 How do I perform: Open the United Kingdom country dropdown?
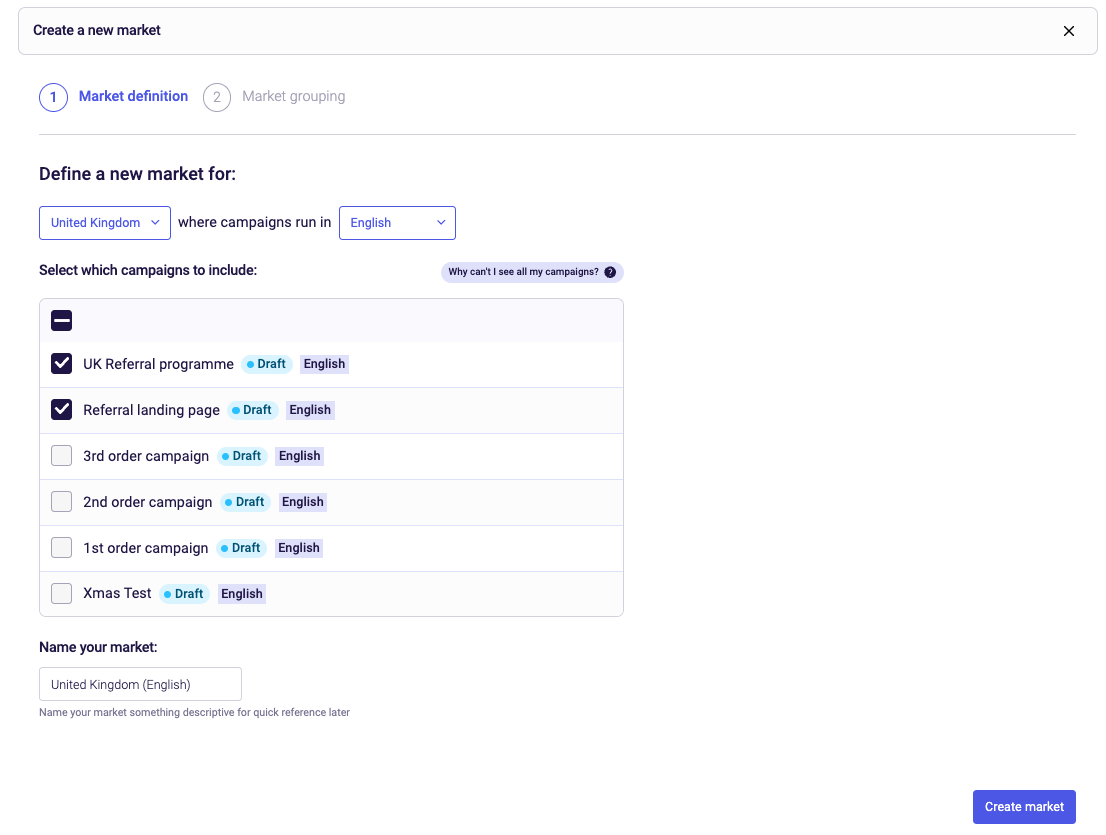[x=105, y=223]
